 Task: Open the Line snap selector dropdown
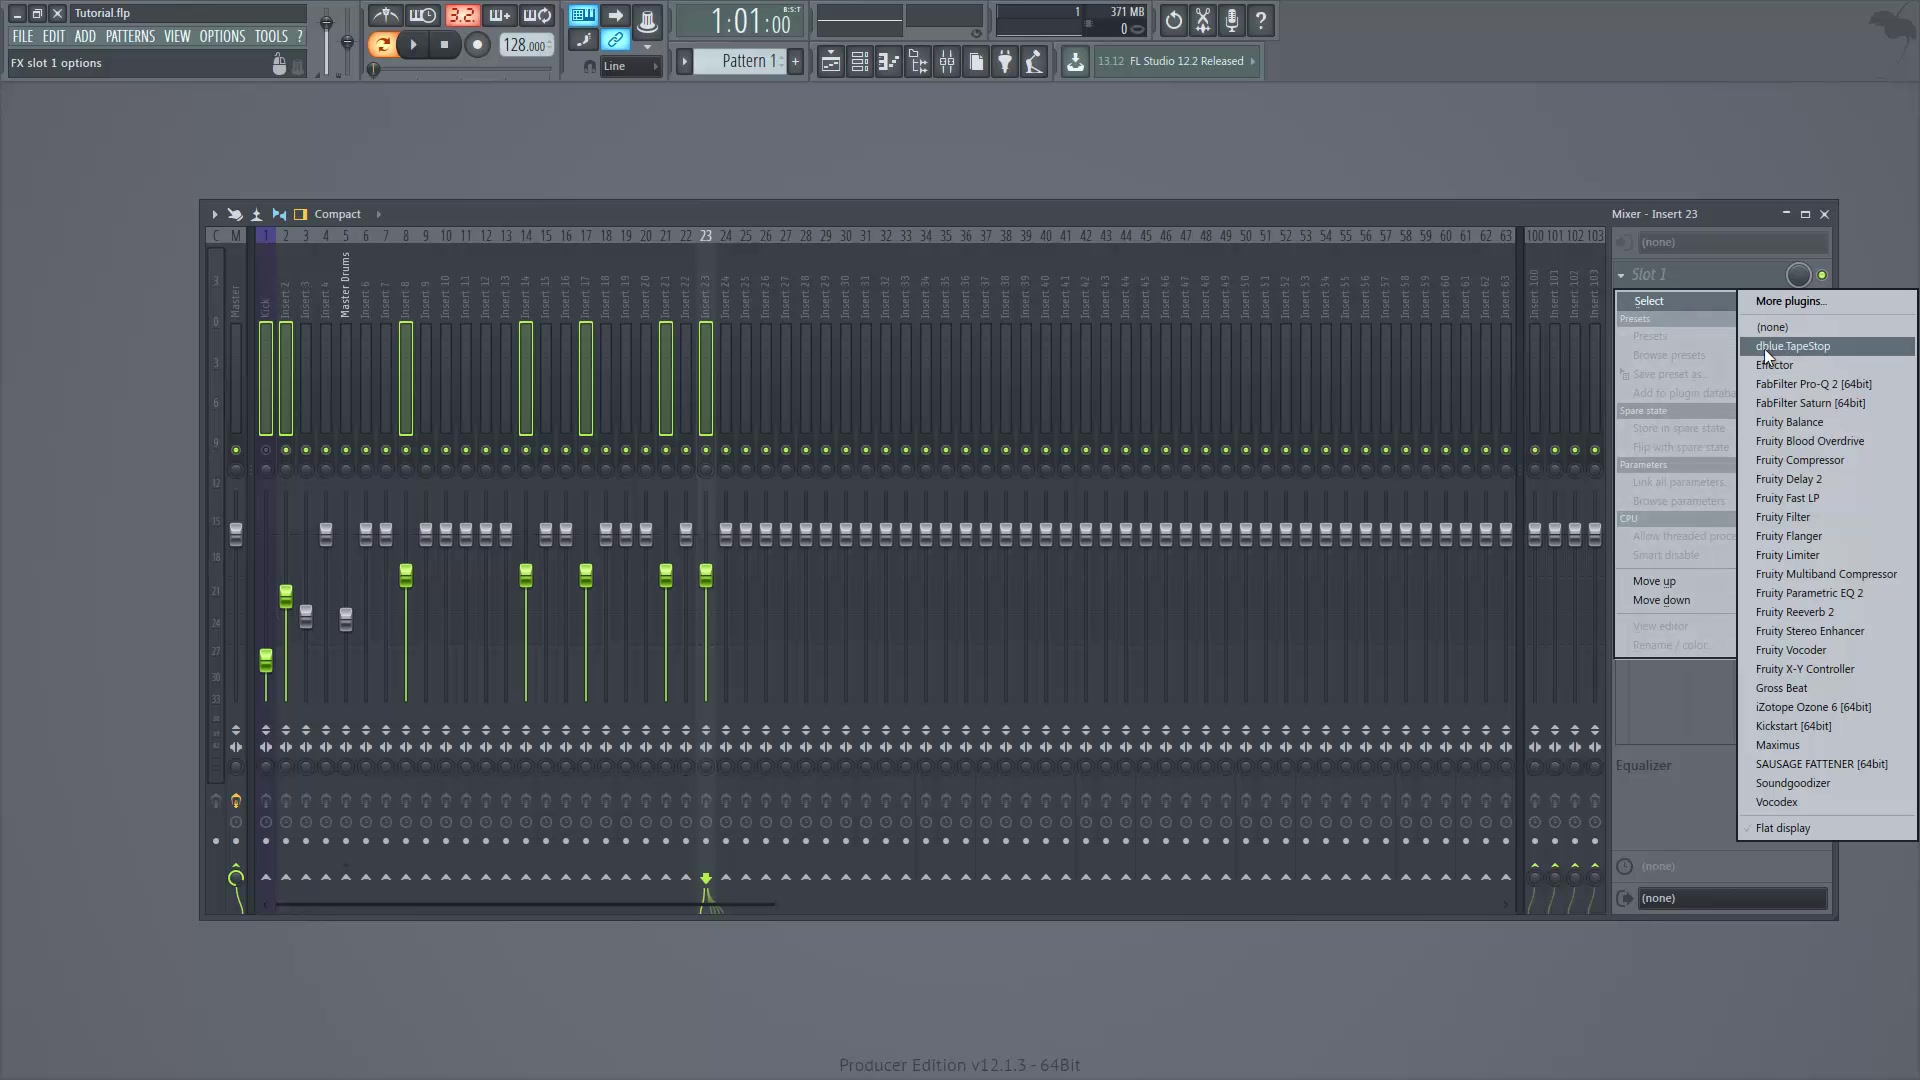[630, 66]
